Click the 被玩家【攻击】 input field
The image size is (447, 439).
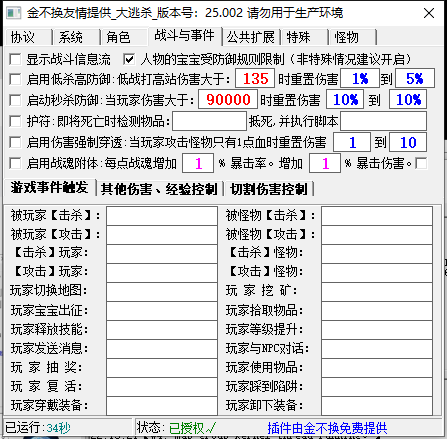click(162, 235)
